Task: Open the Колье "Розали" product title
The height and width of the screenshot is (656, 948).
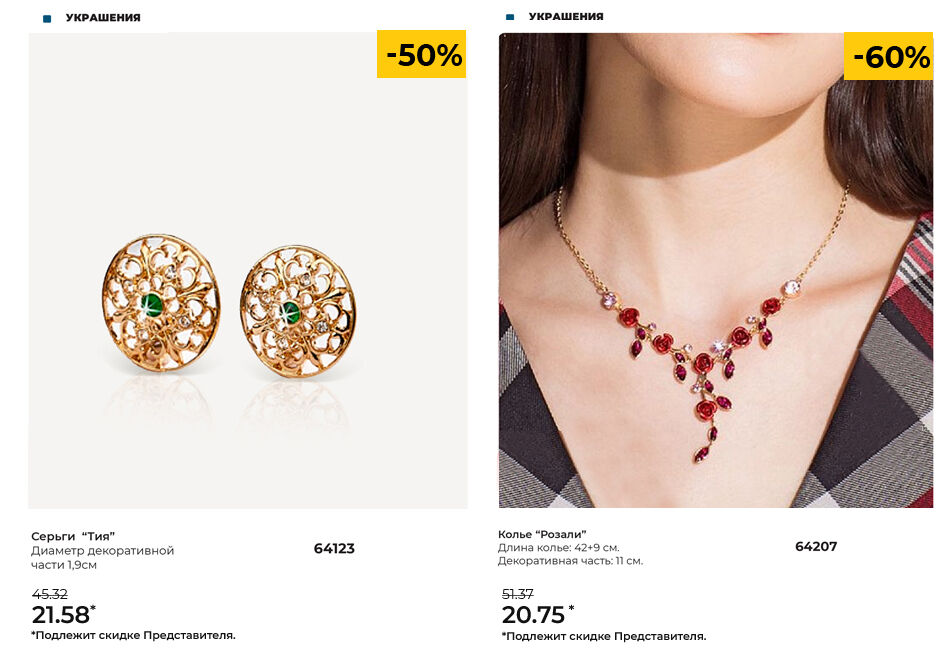Action: [542, 534]
